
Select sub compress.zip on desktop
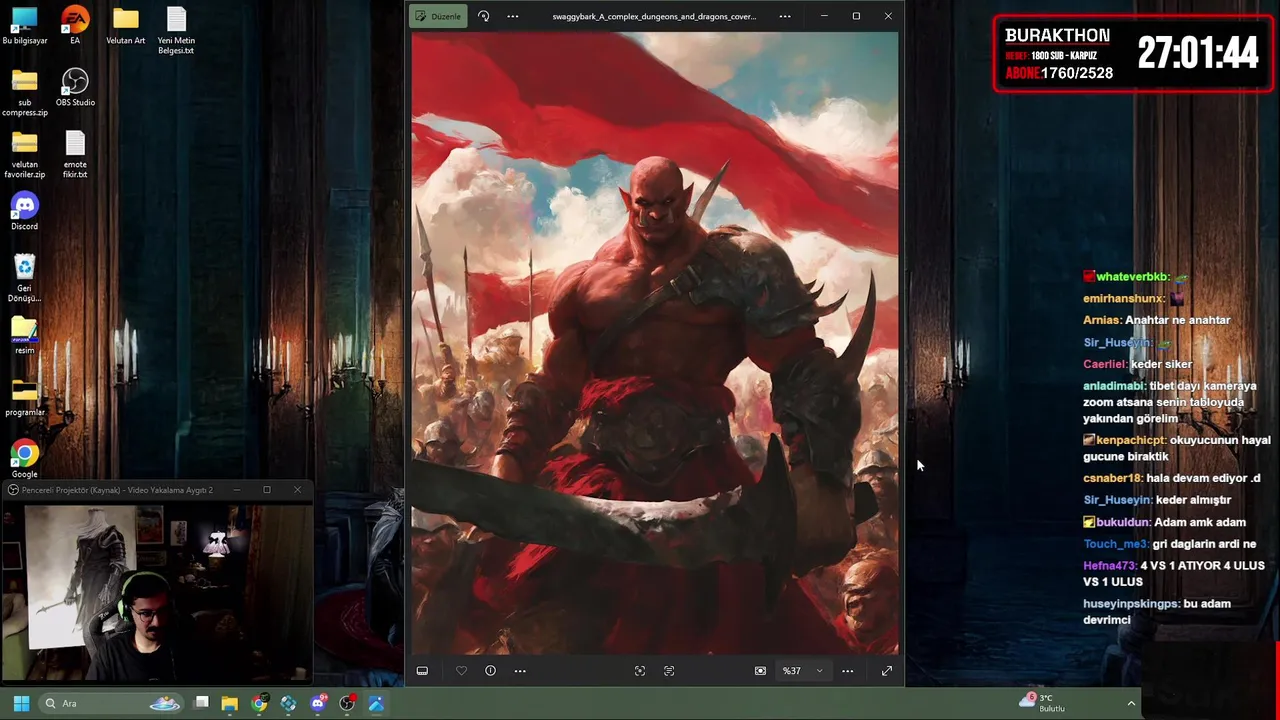tap(25, 94)
